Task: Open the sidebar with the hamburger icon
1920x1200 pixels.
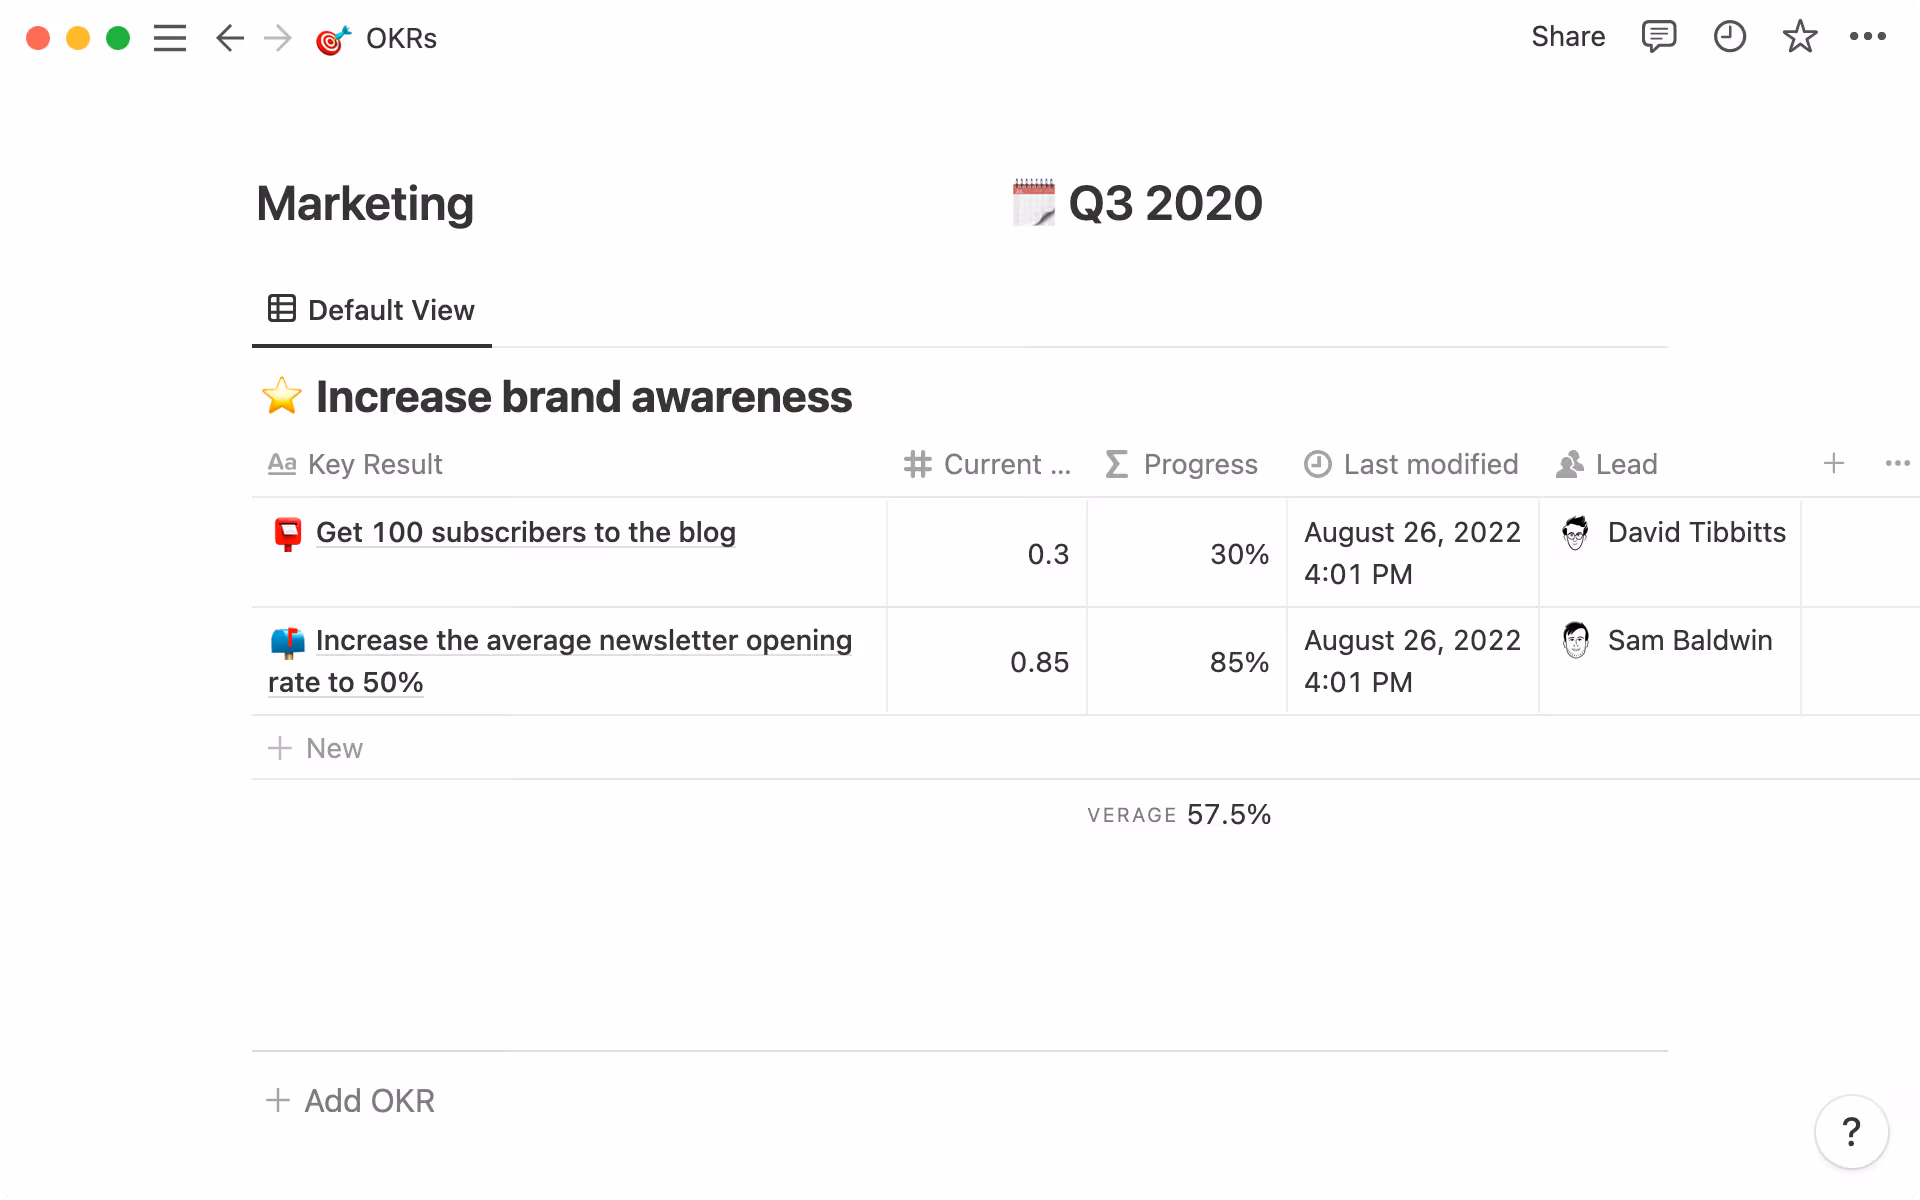Action: [x=170, y=38]
